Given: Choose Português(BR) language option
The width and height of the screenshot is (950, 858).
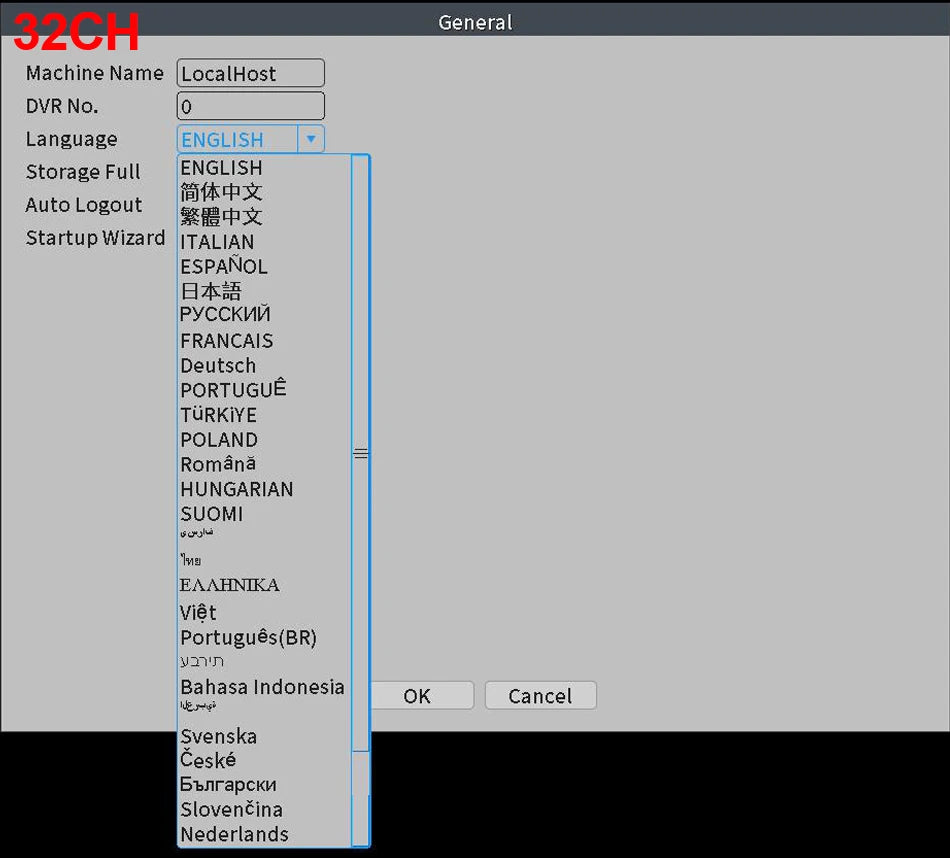Looking at the screenshot, I should pos(248,638).
